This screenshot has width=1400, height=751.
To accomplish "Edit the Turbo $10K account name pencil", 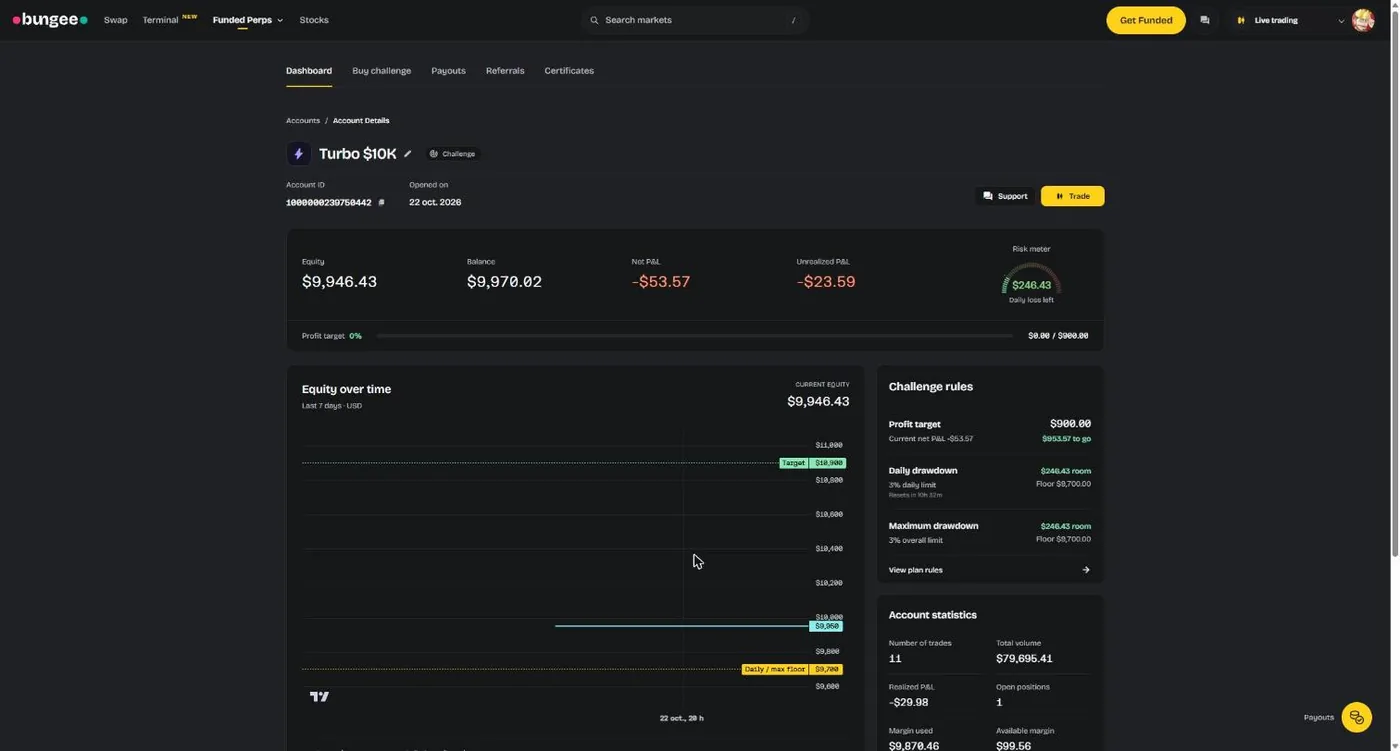I will coord(408,154).
